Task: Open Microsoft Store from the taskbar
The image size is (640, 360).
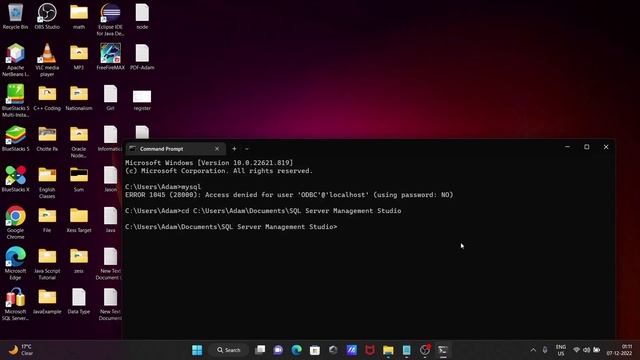Action: (x=315, y=350)
